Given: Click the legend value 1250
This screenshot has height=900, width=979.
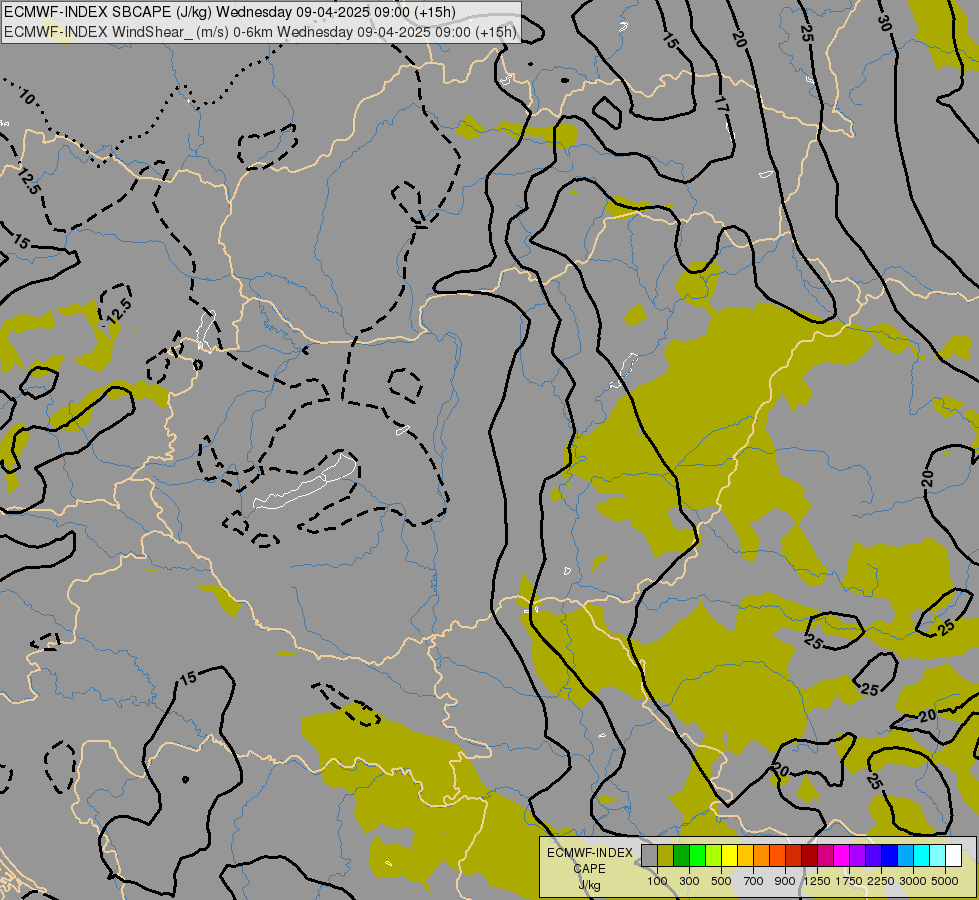Looking at the screenshot, I should (x=817, y=881).
